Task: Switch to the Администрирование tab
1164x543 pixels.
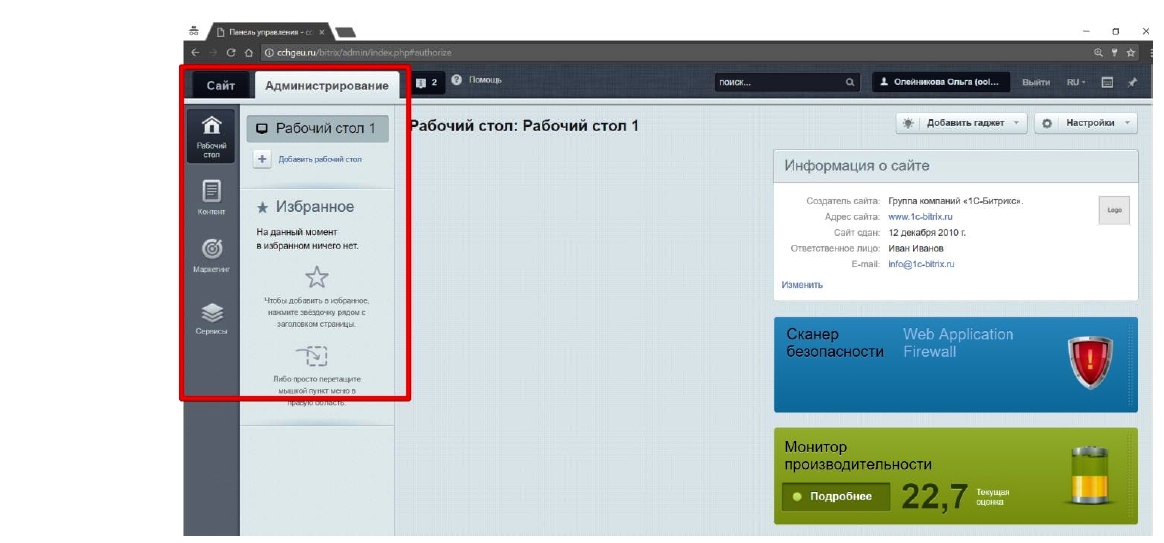Action: [327, 86]
